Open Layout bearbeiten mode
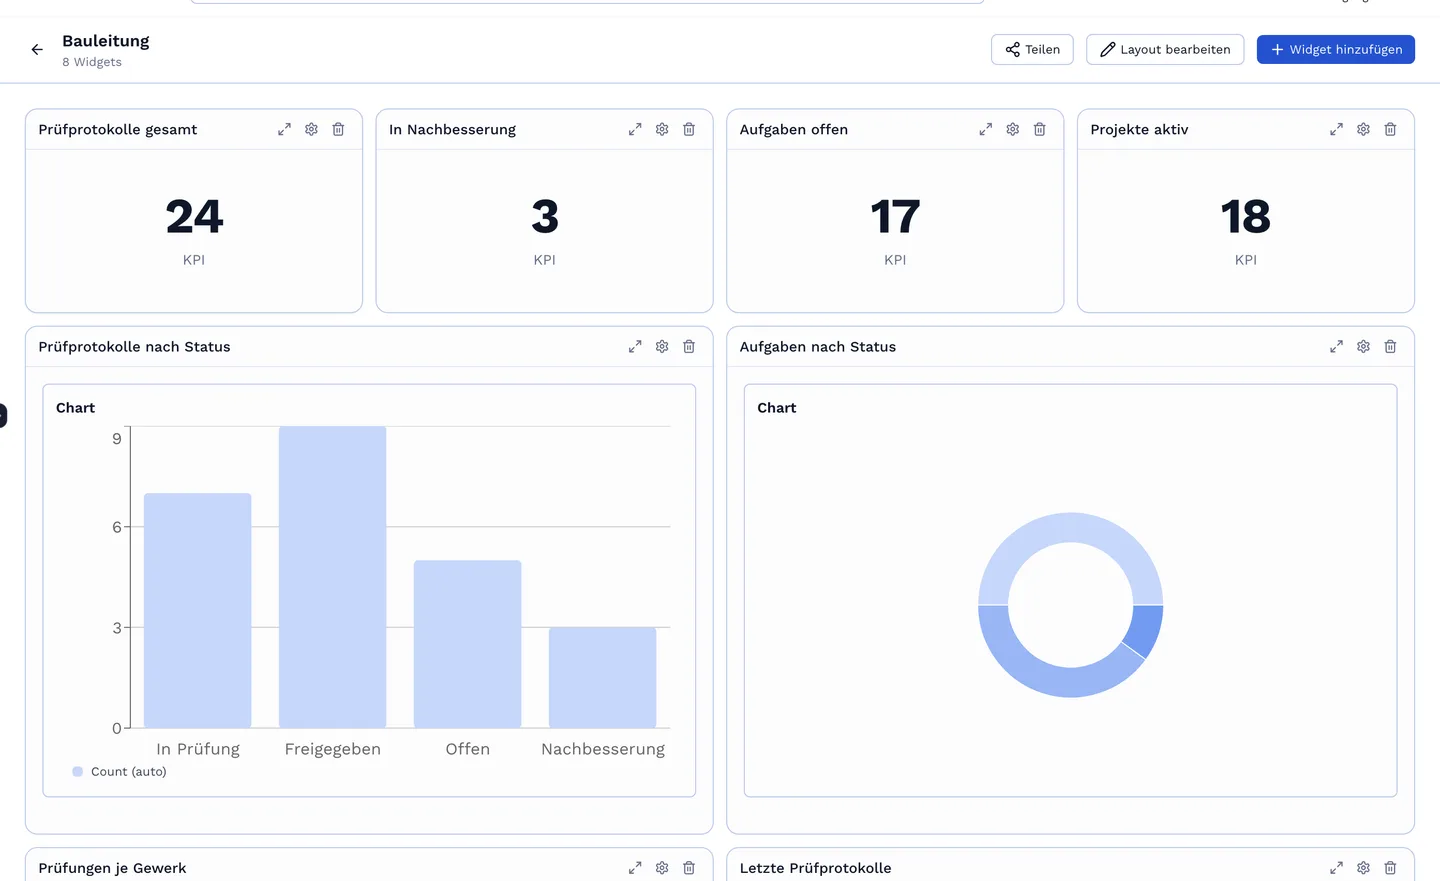Screen dimensions: 1440x881 [x=1165, y=49]
